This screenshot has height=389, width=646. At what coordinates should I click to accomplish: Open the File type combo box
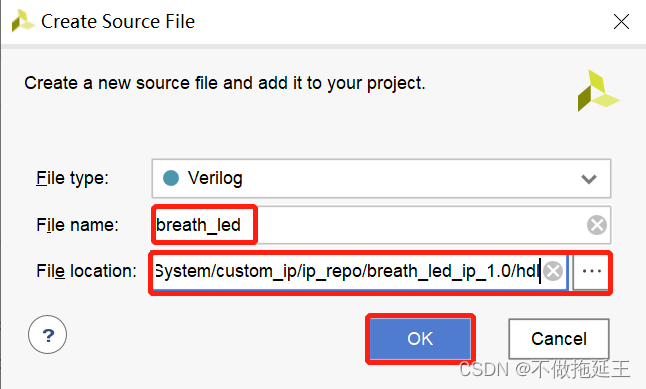[x=381, y=178]
